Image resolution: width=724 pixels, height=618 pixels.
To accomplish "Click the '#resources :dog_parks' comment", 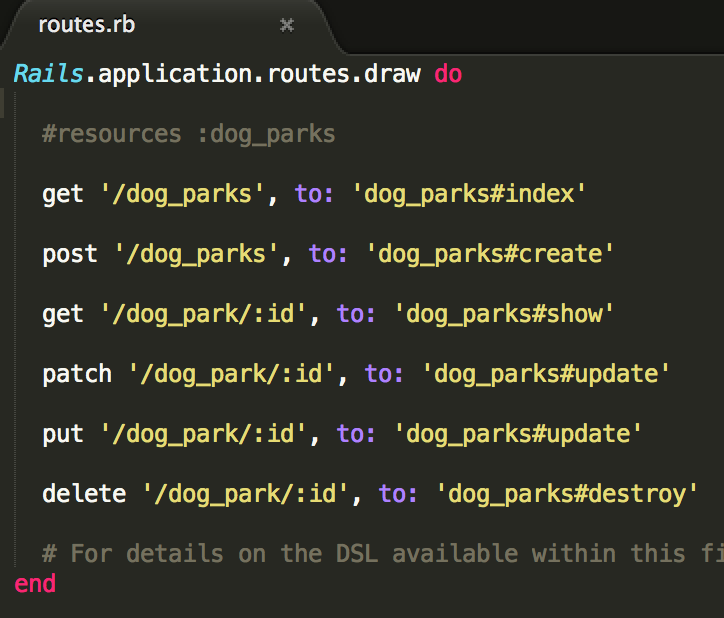I will (188, 134).
